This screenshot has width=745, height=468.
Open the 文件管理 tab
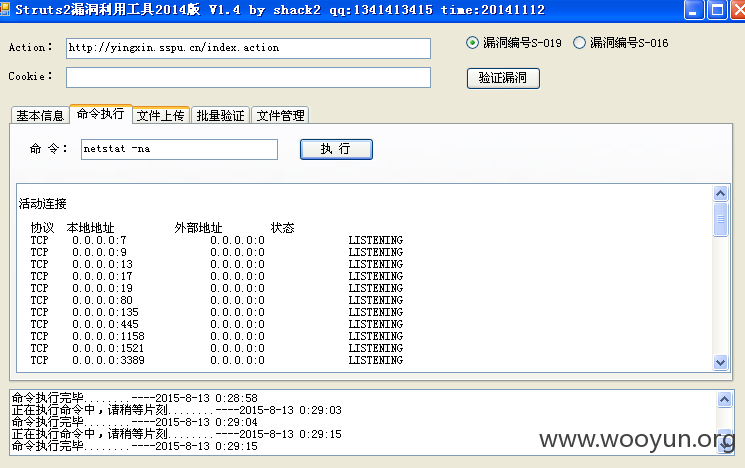280,115
